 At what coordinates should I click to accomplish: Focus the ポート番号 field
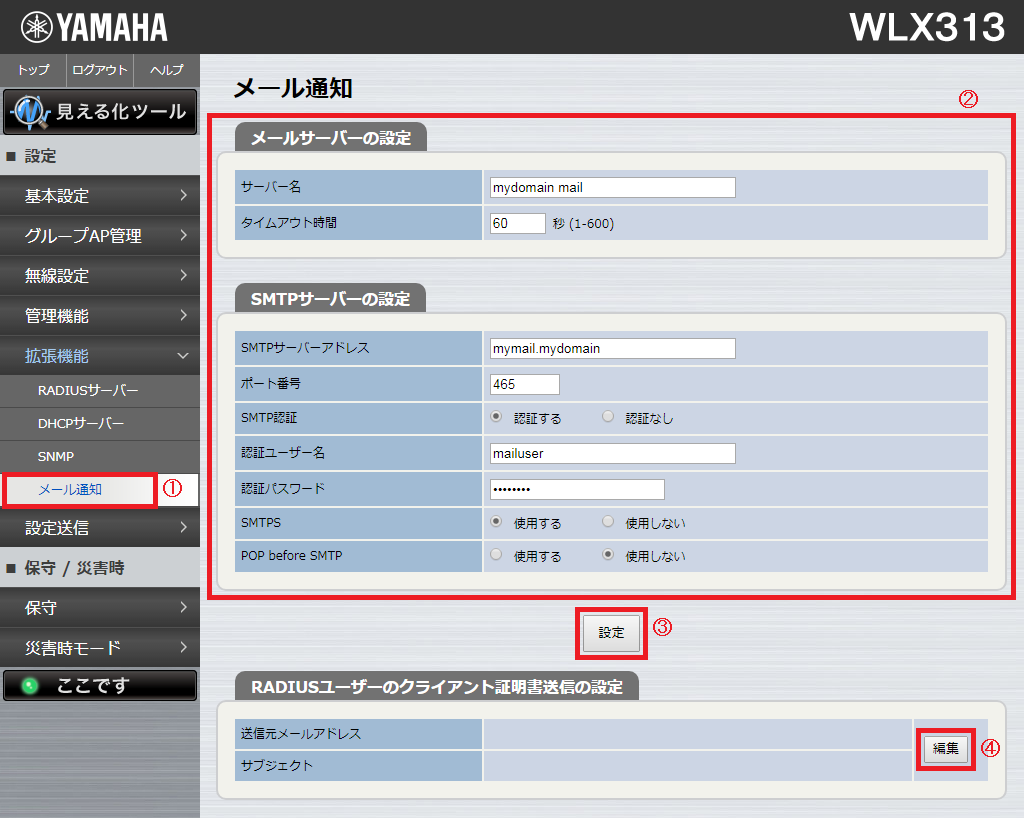pyautogui.click(x=525, y=384)
